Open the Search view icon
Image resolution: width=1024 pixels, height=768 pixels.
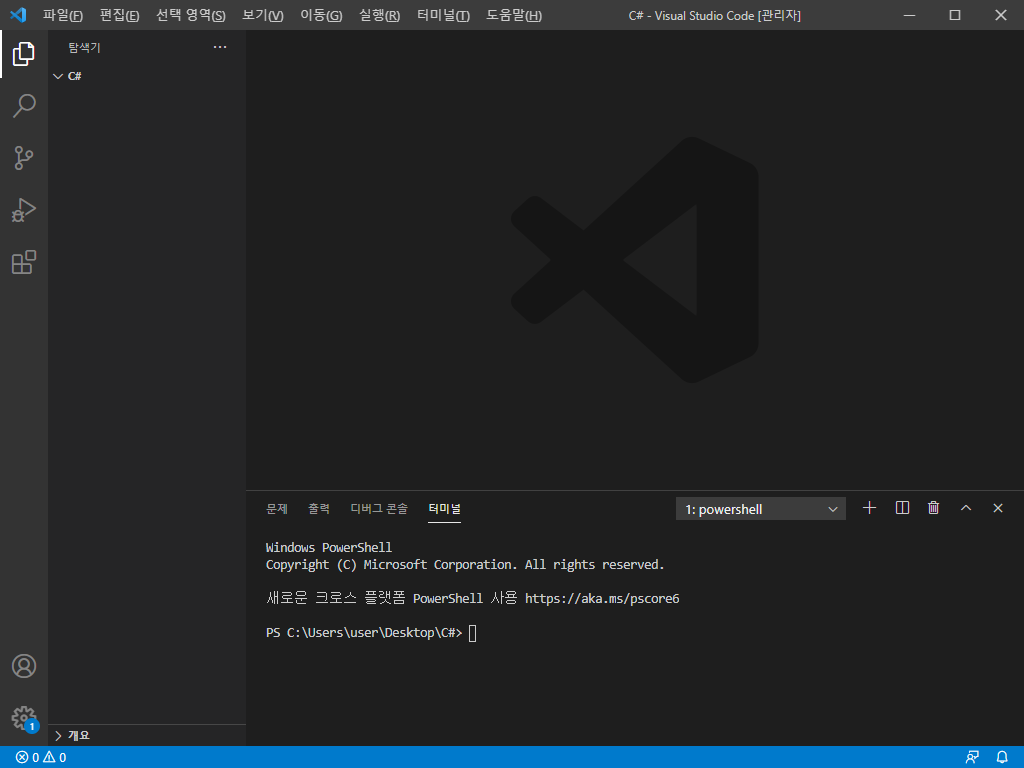[24, 106]
